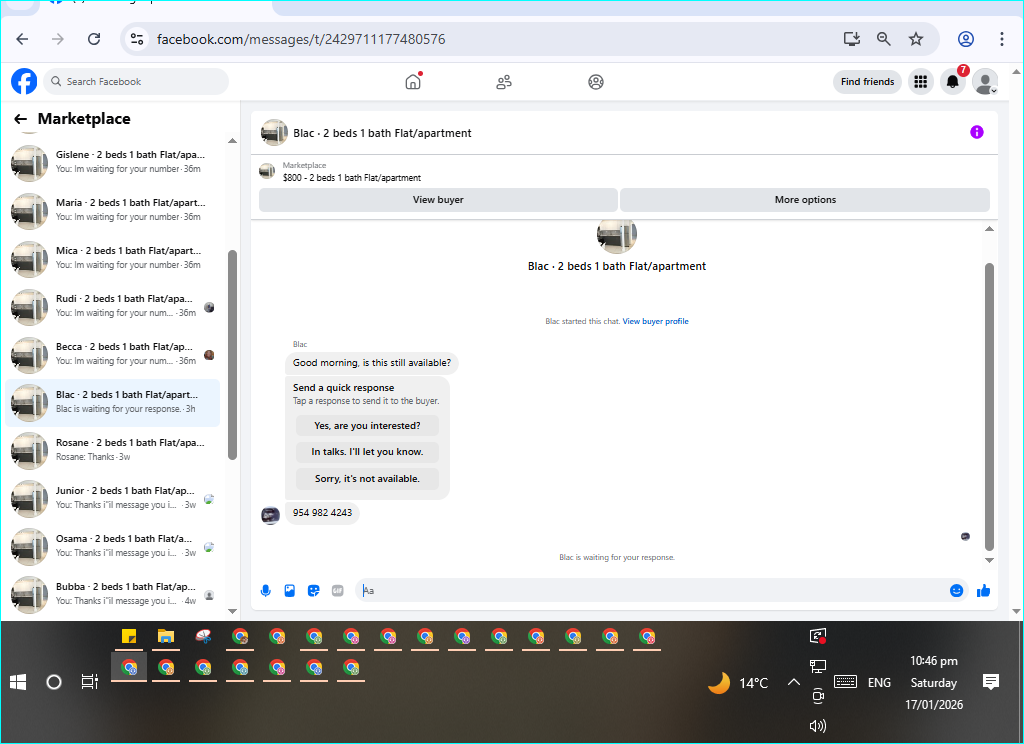Click the message text input field
The width and height of the screenshot is (1024, 744).
[x=653, y=590]
